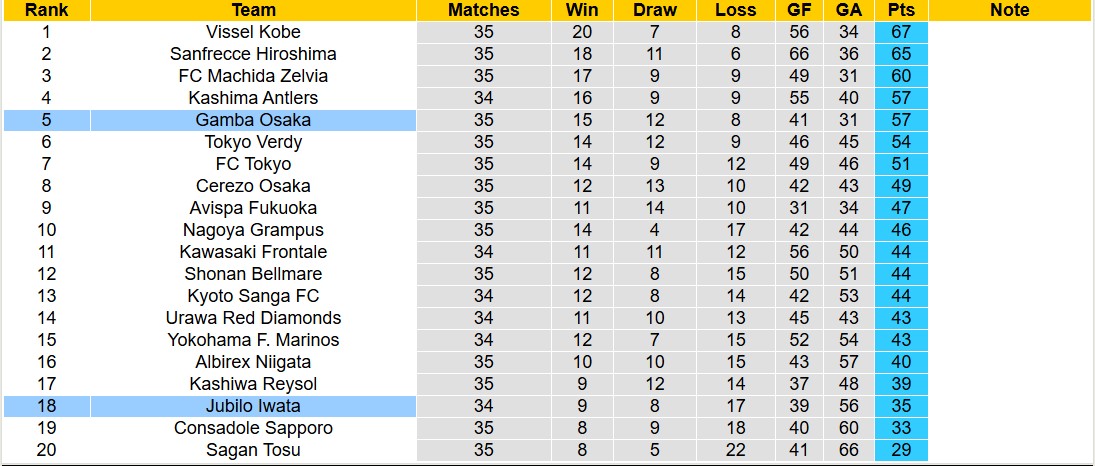This screenshot has width=1095, height=466.
Task: Click the Kashima Antlers team name
Action: click(253, 98)
